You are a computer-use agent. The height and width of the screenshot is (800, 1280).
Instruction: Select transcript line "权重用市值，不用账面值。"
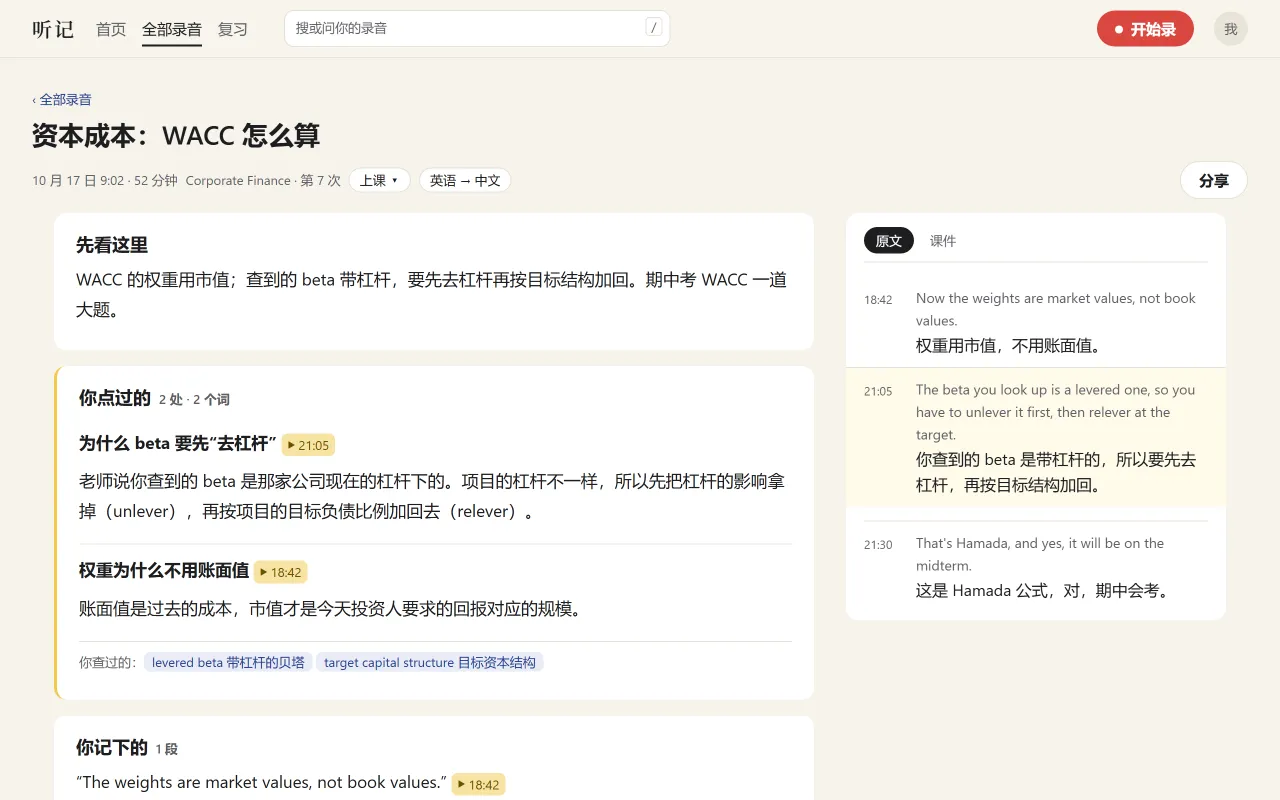click(x=1009, y=346)
